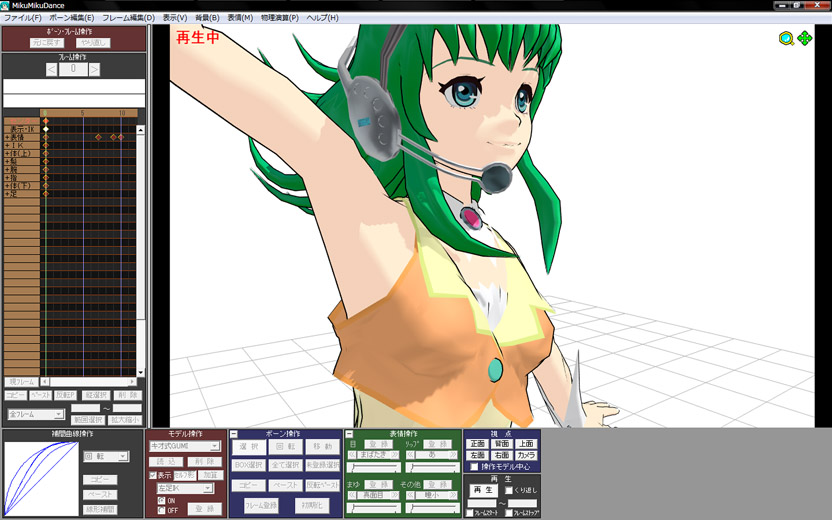Click timeline horizontal scrollbar left arrow

click(45, 382)
